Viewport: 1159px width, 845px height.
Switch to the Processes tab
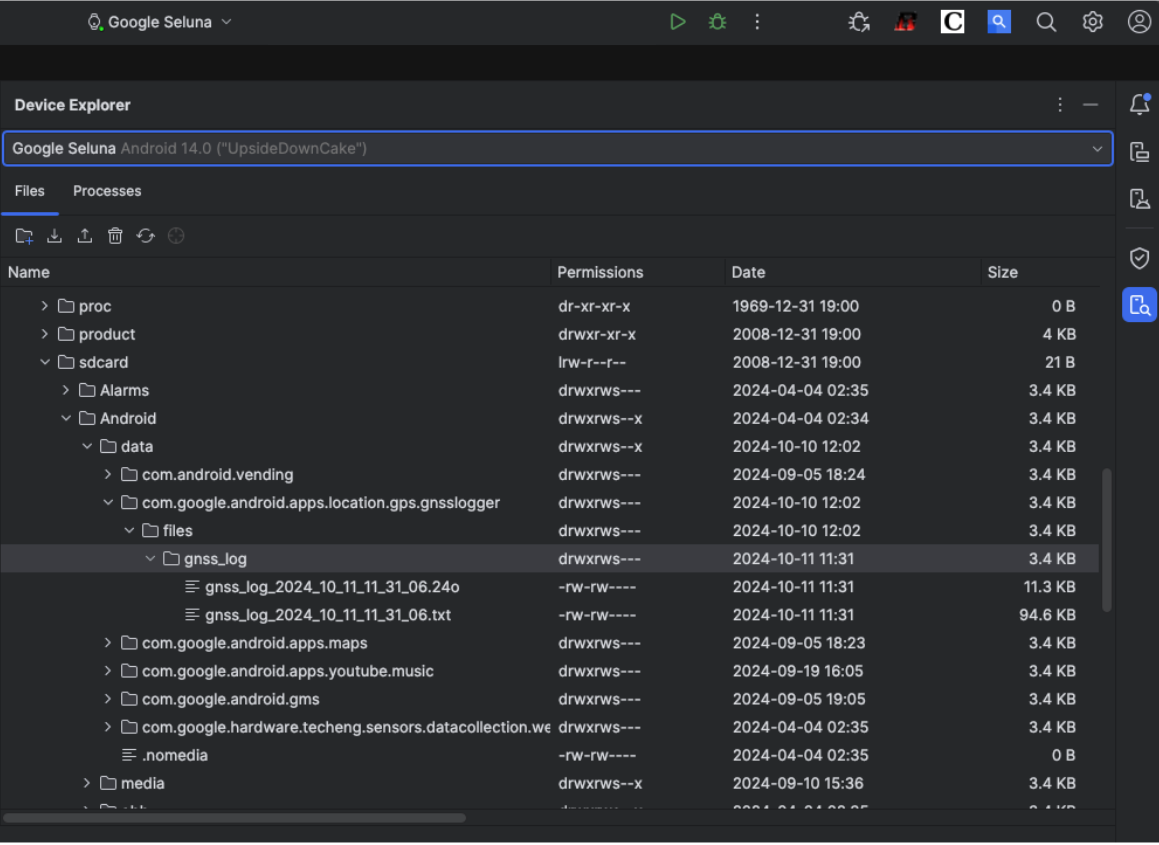pos(107,191)
